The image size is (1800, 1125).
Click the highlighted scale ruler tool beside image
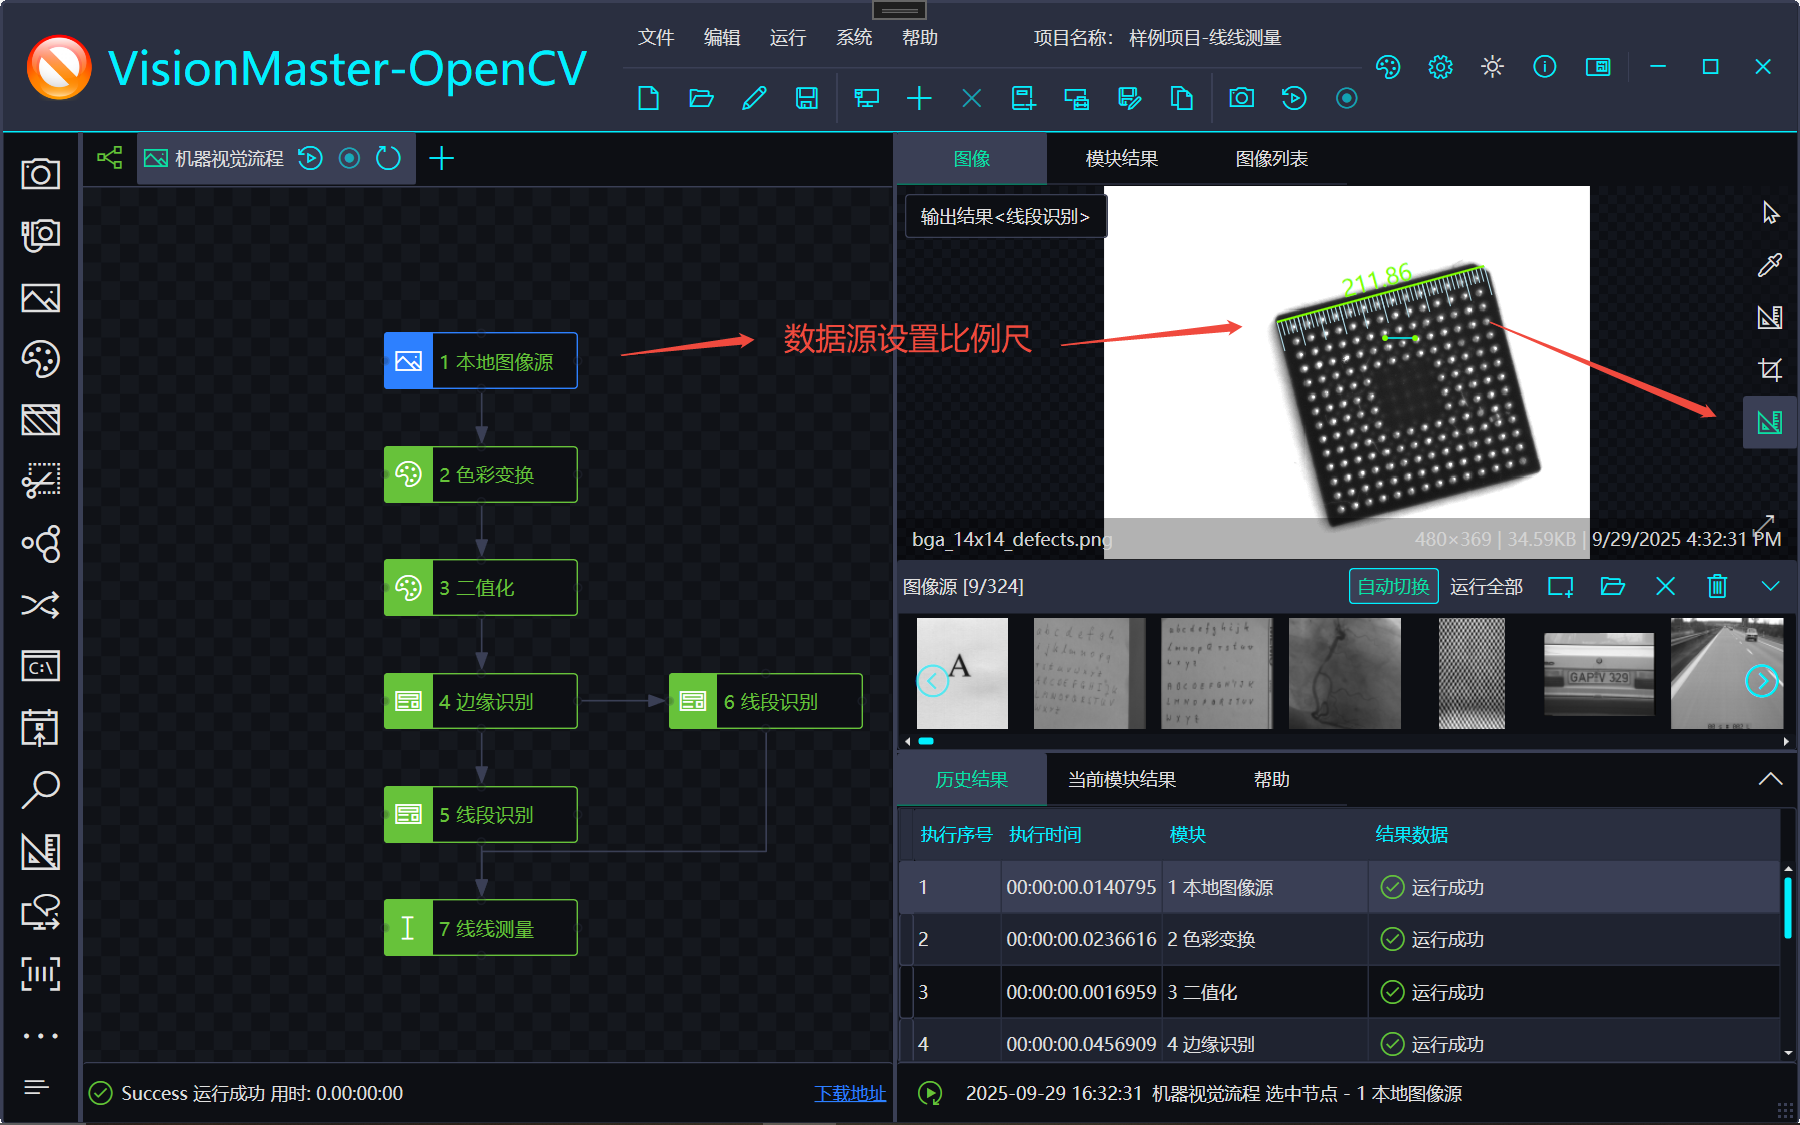pos(1770,422)
